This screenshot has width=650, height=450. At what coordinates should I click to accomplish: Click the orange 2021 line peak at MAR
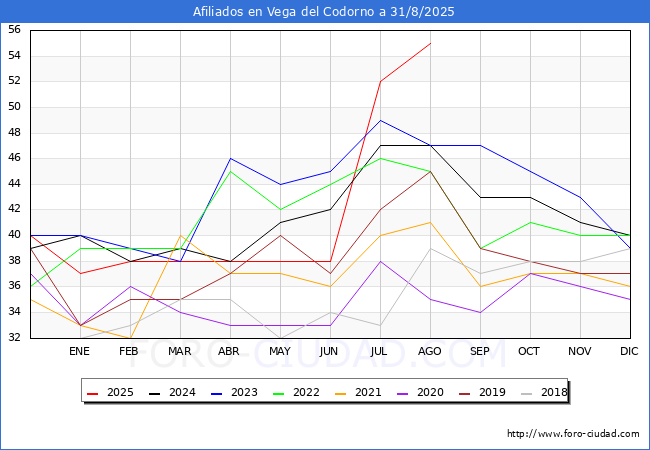(180, 235)
